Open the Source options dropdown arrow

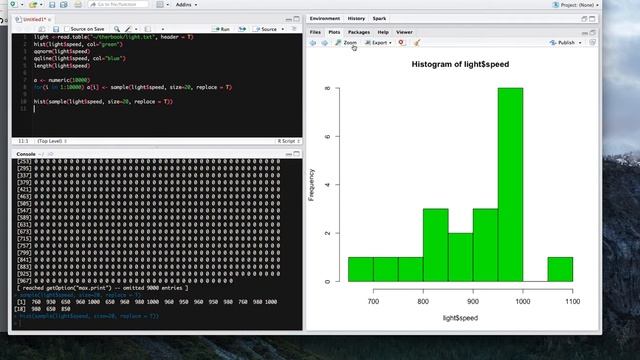click(282, 29)
